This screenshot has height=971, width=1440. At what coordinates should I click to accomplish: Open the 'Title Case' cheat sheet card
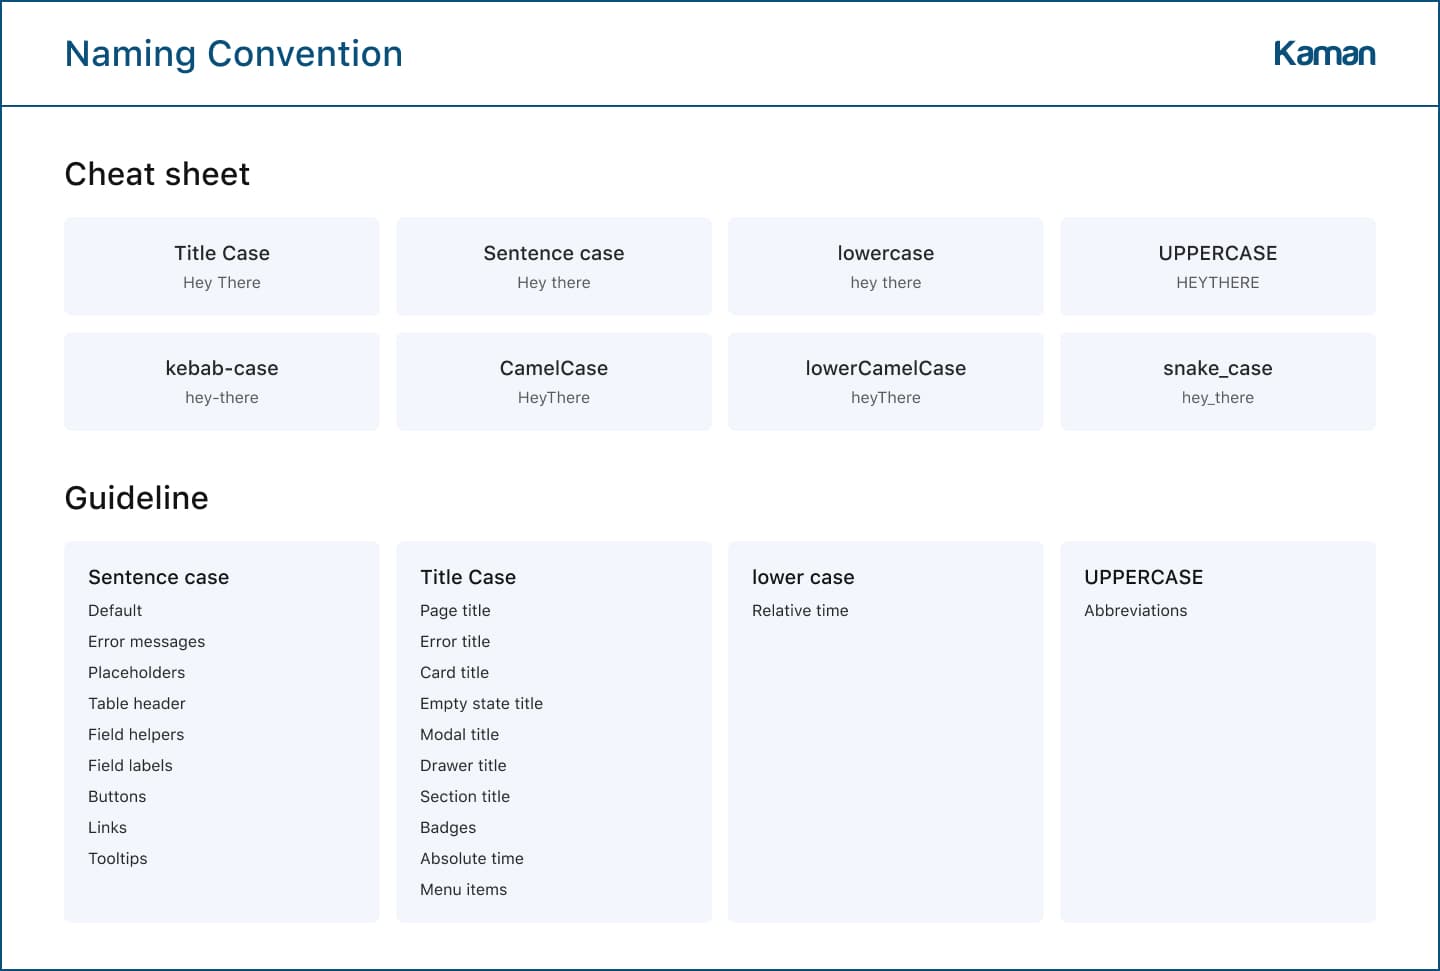(222, 266)
